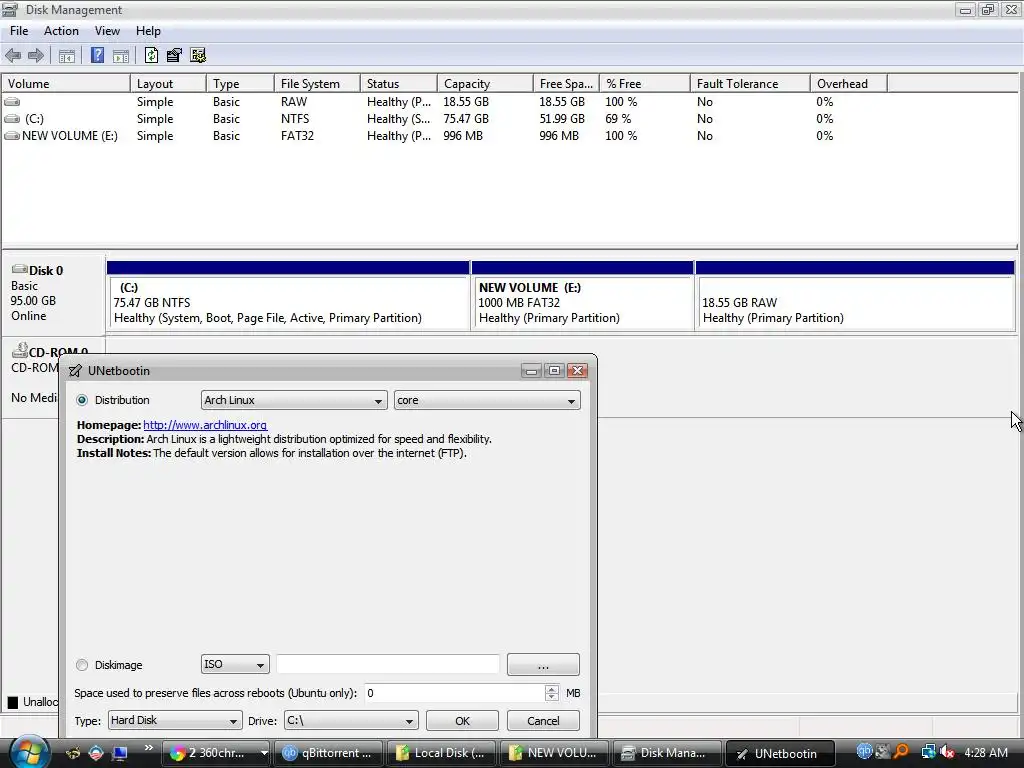
Task: Select the NEW VOLUME (E:) FAT32 partition block
Action: pos(583,302)
